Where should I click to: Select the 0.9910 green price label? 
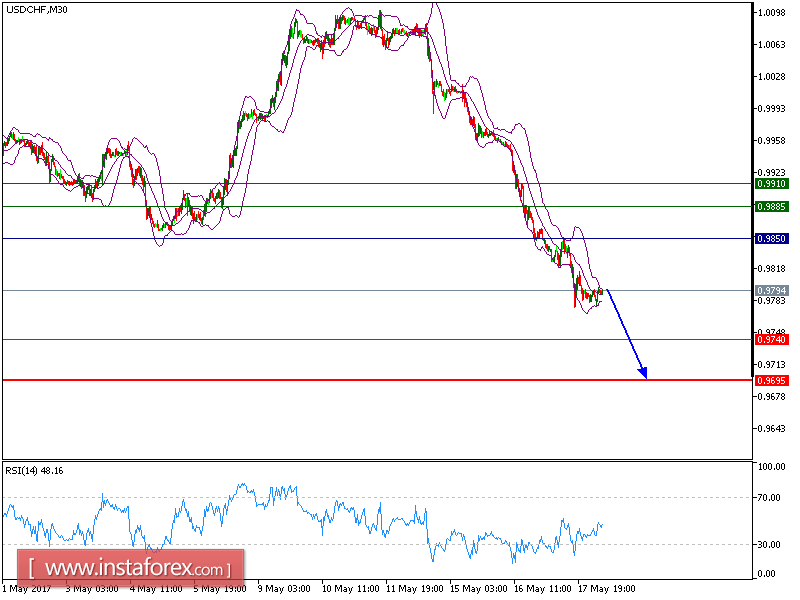tap(771, 184)
